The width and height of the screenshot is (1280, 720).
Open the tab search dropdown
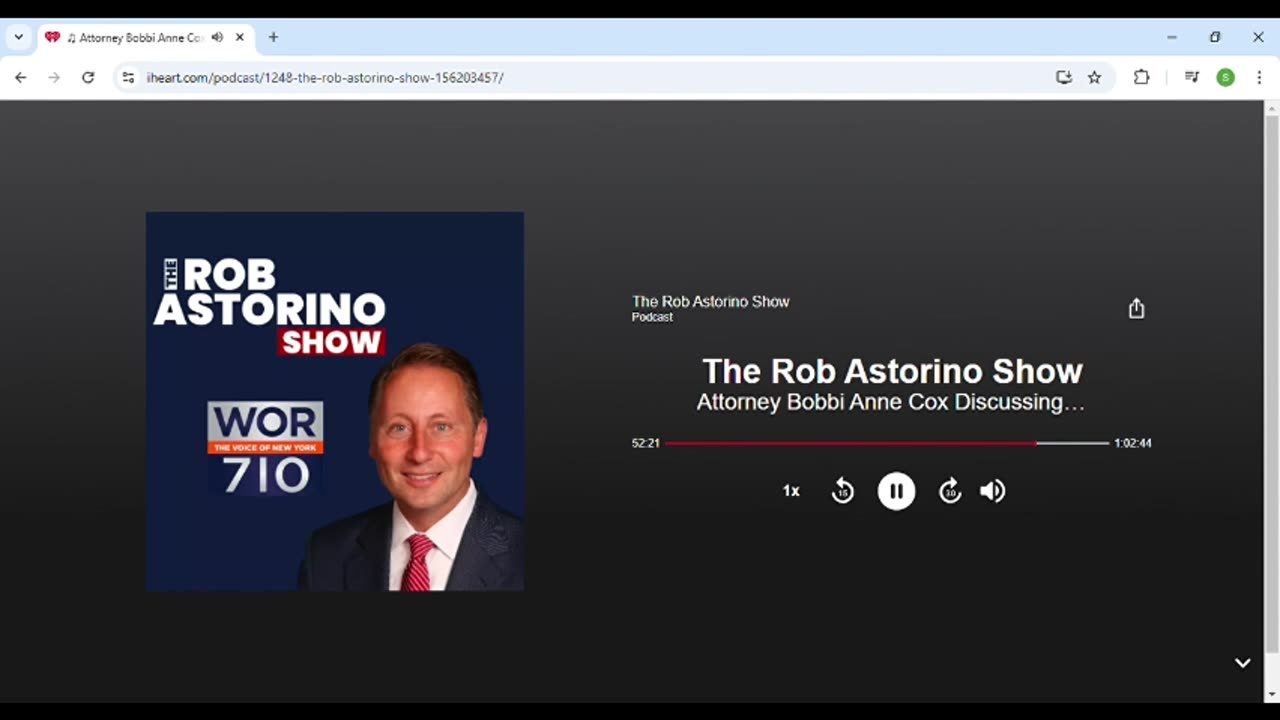pyautogui.click(x=18, y=37)
